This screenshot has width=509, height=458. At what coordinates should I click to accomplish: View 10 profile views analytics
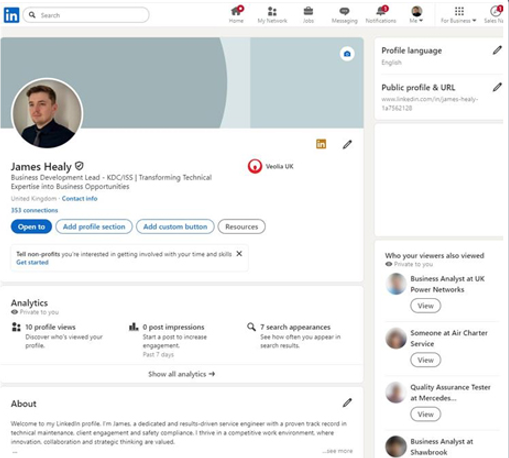[x=50, y=327]
